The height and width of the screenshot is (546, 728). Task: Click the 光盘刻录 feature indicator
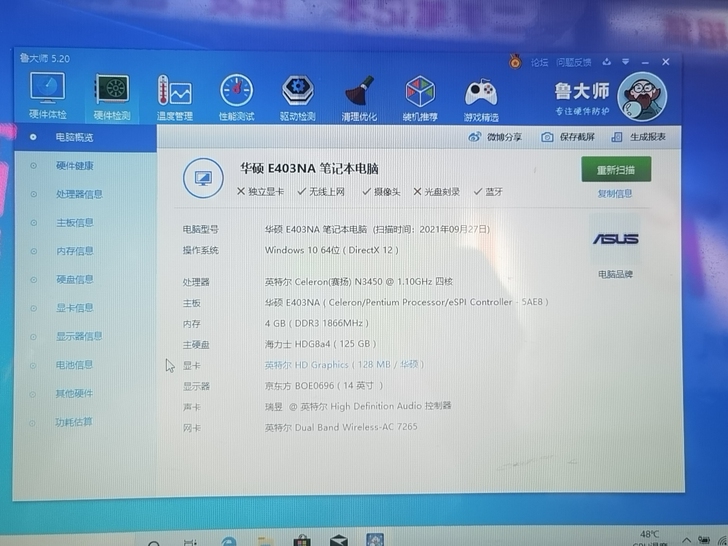436,192
